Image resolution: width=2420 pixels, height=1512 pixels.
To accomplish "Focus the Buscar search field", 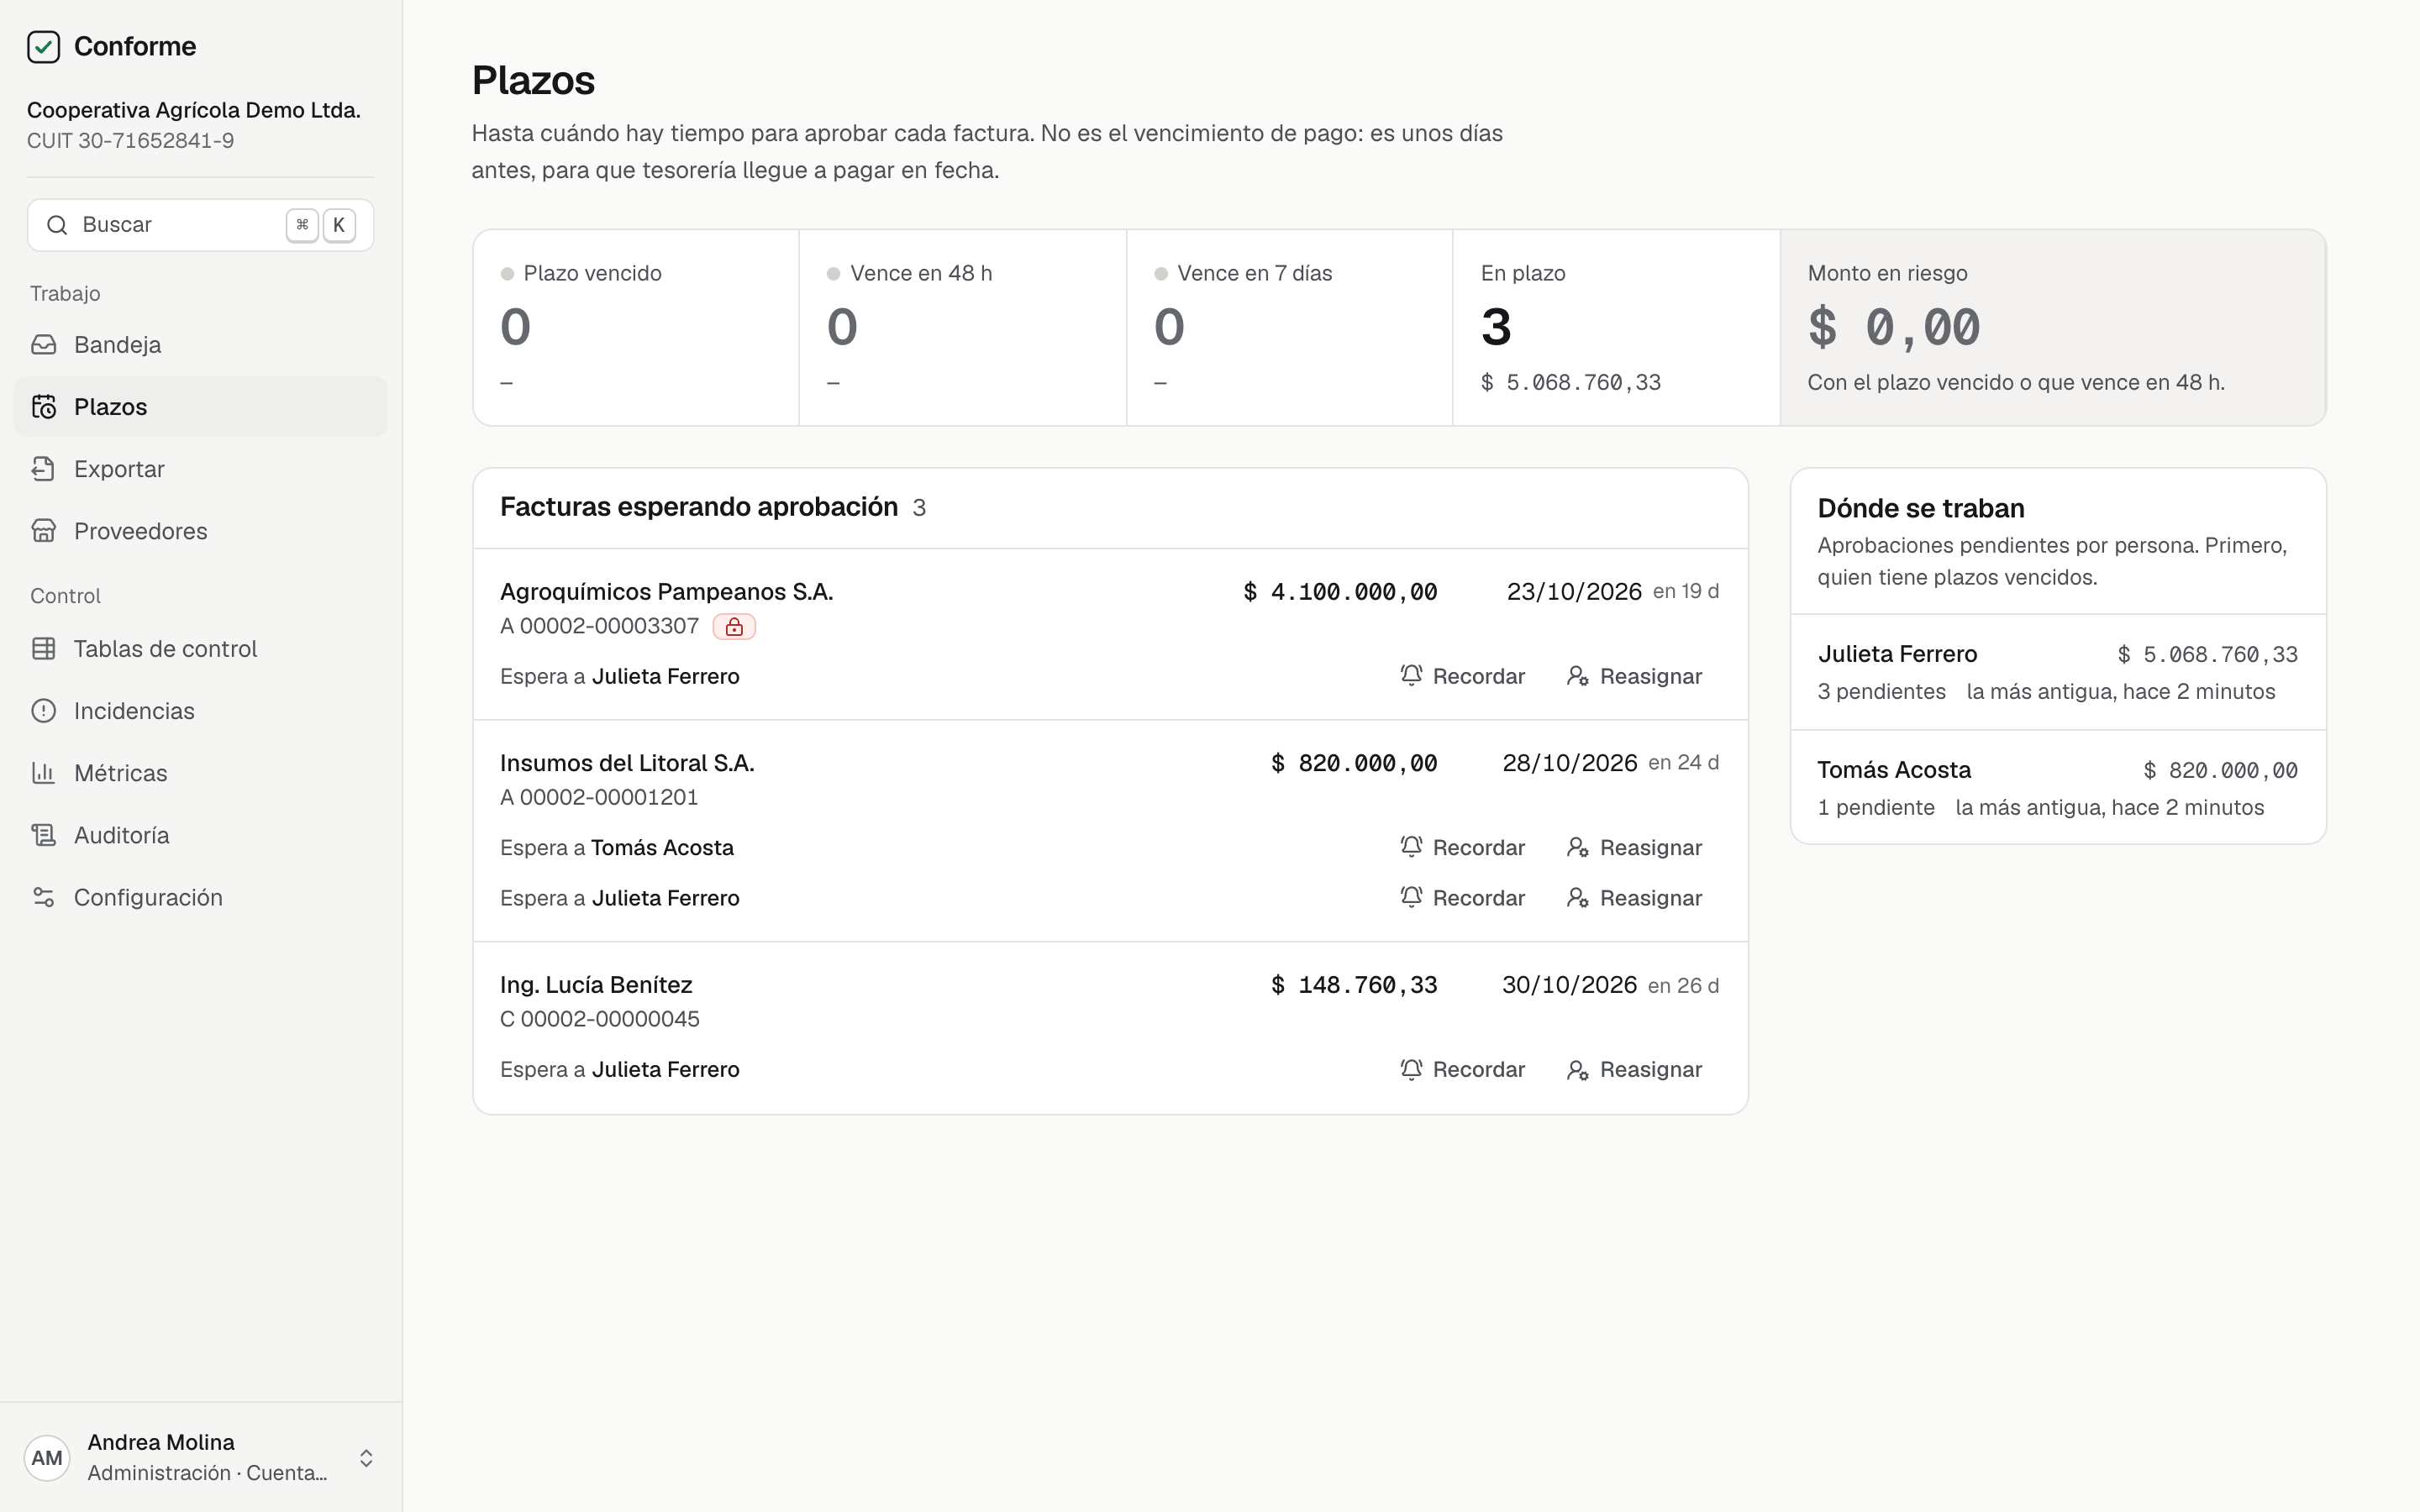I will (x=200, y=225).
